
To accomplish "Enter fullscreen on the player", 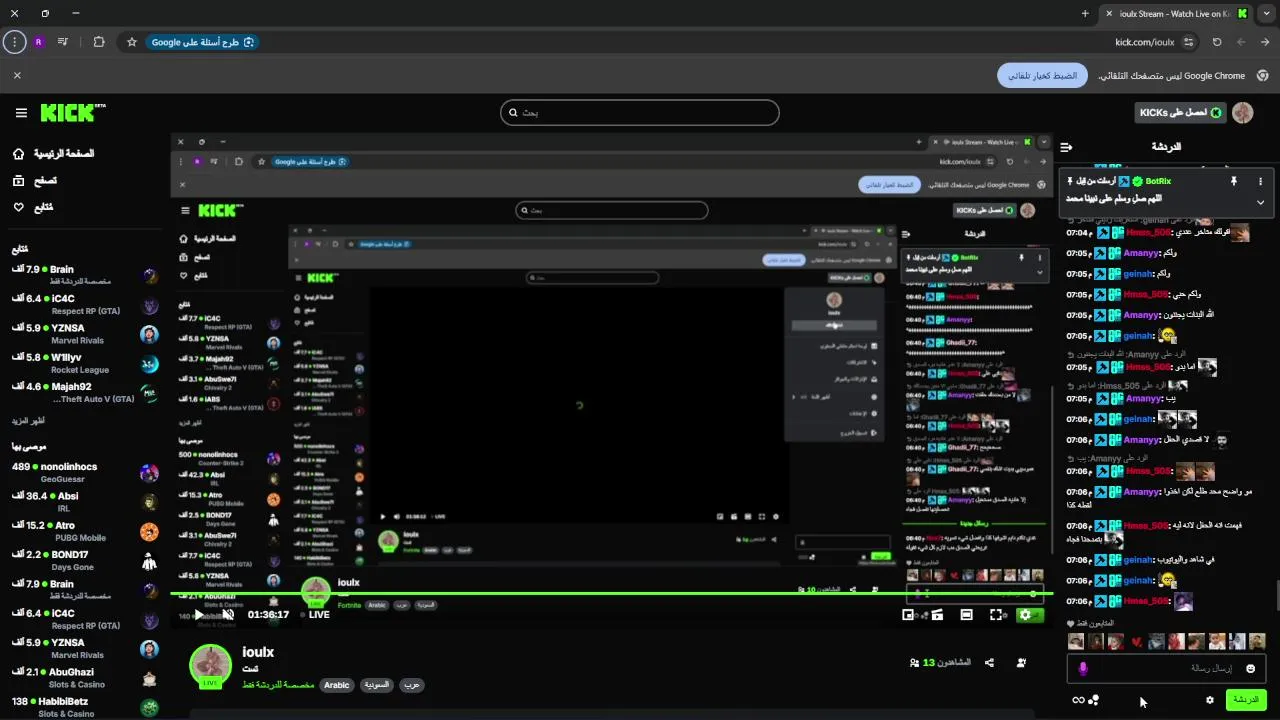I will pyautogui.click(x=996, y=615).
